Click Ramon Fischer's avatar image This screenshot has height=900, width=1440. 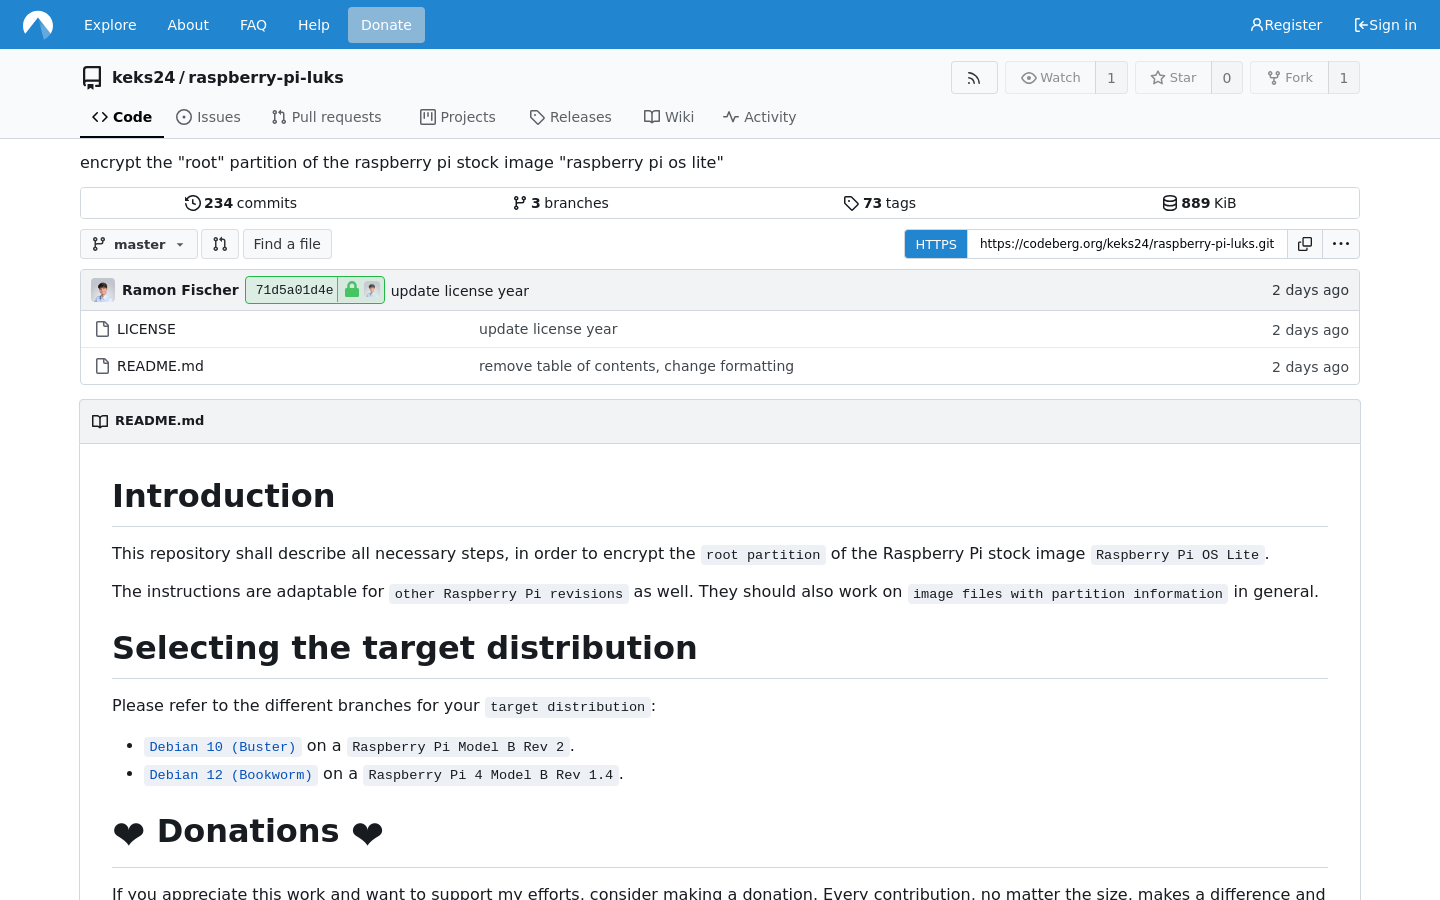click(103, 290)
